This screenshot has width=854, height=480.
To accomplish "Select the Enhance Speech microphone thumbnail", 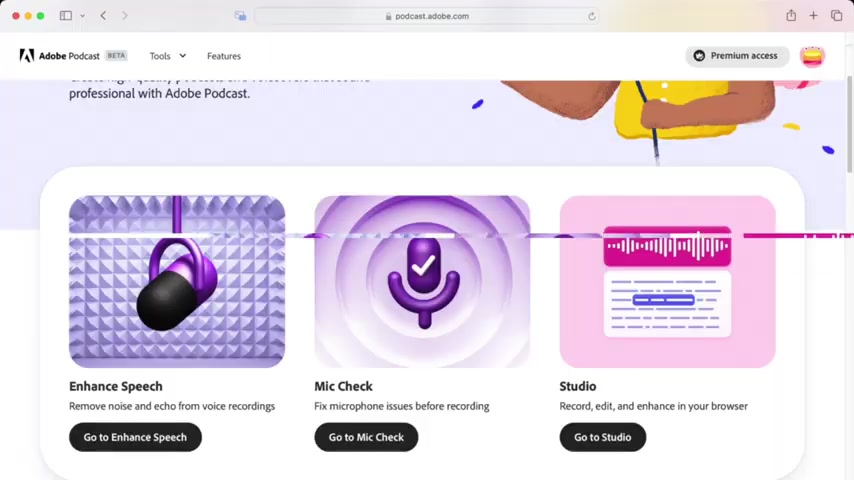I will 177,282.
